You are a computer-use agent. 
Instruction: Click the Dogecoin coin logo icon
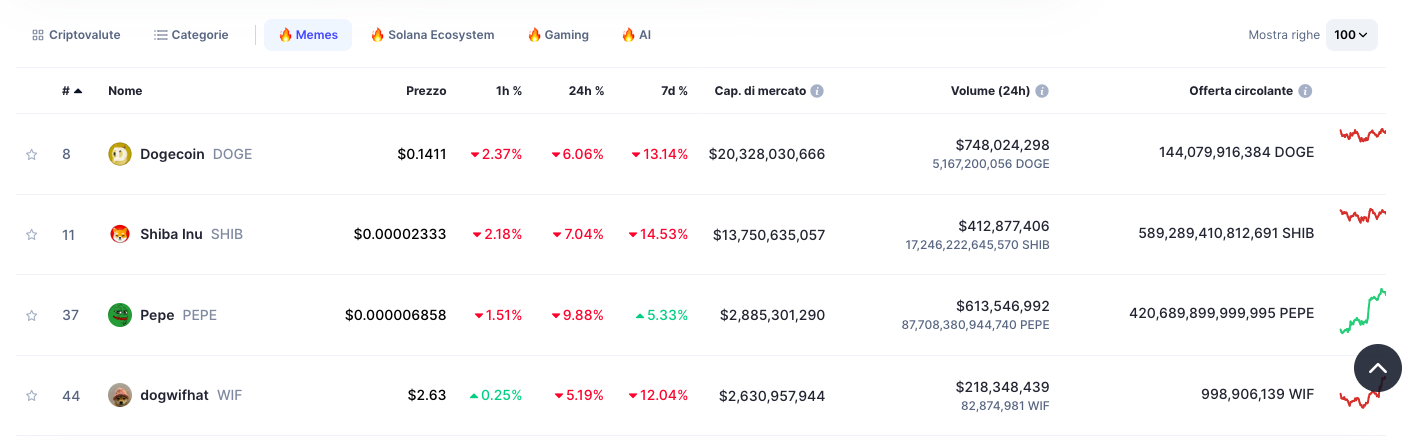click(120, 154)
